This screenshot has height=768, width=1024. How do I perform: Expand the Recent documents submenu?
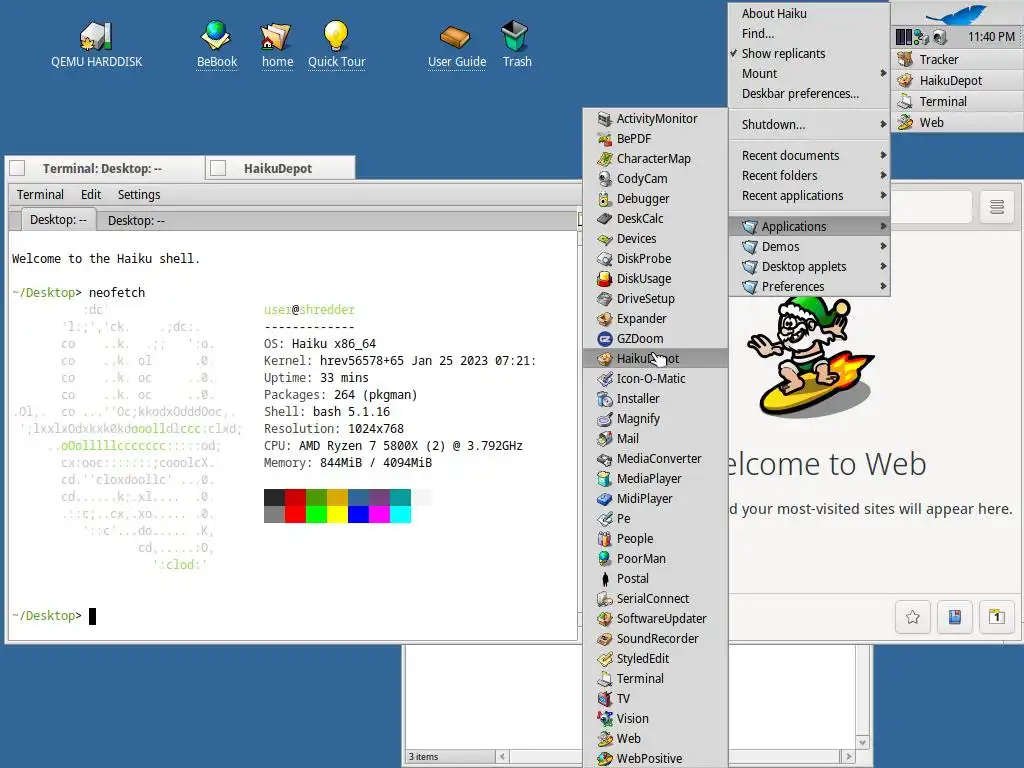click(x=809, y=155)
